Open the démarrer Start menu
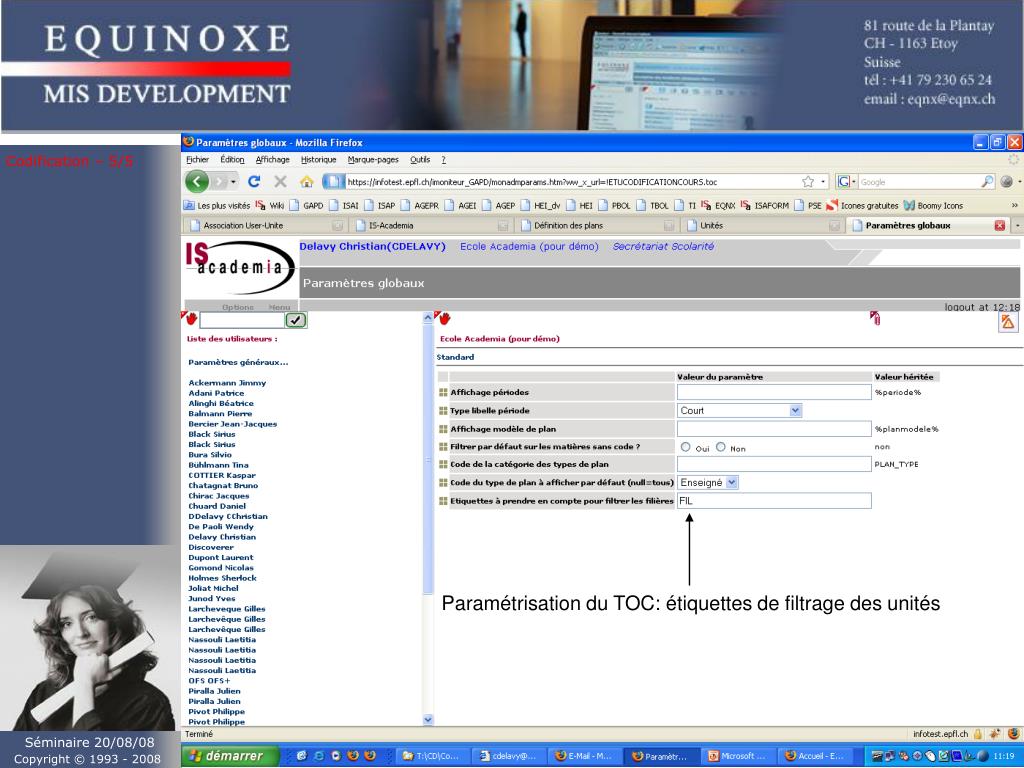1024x768 pixels. pyautogui.click(x=231, y=756)
